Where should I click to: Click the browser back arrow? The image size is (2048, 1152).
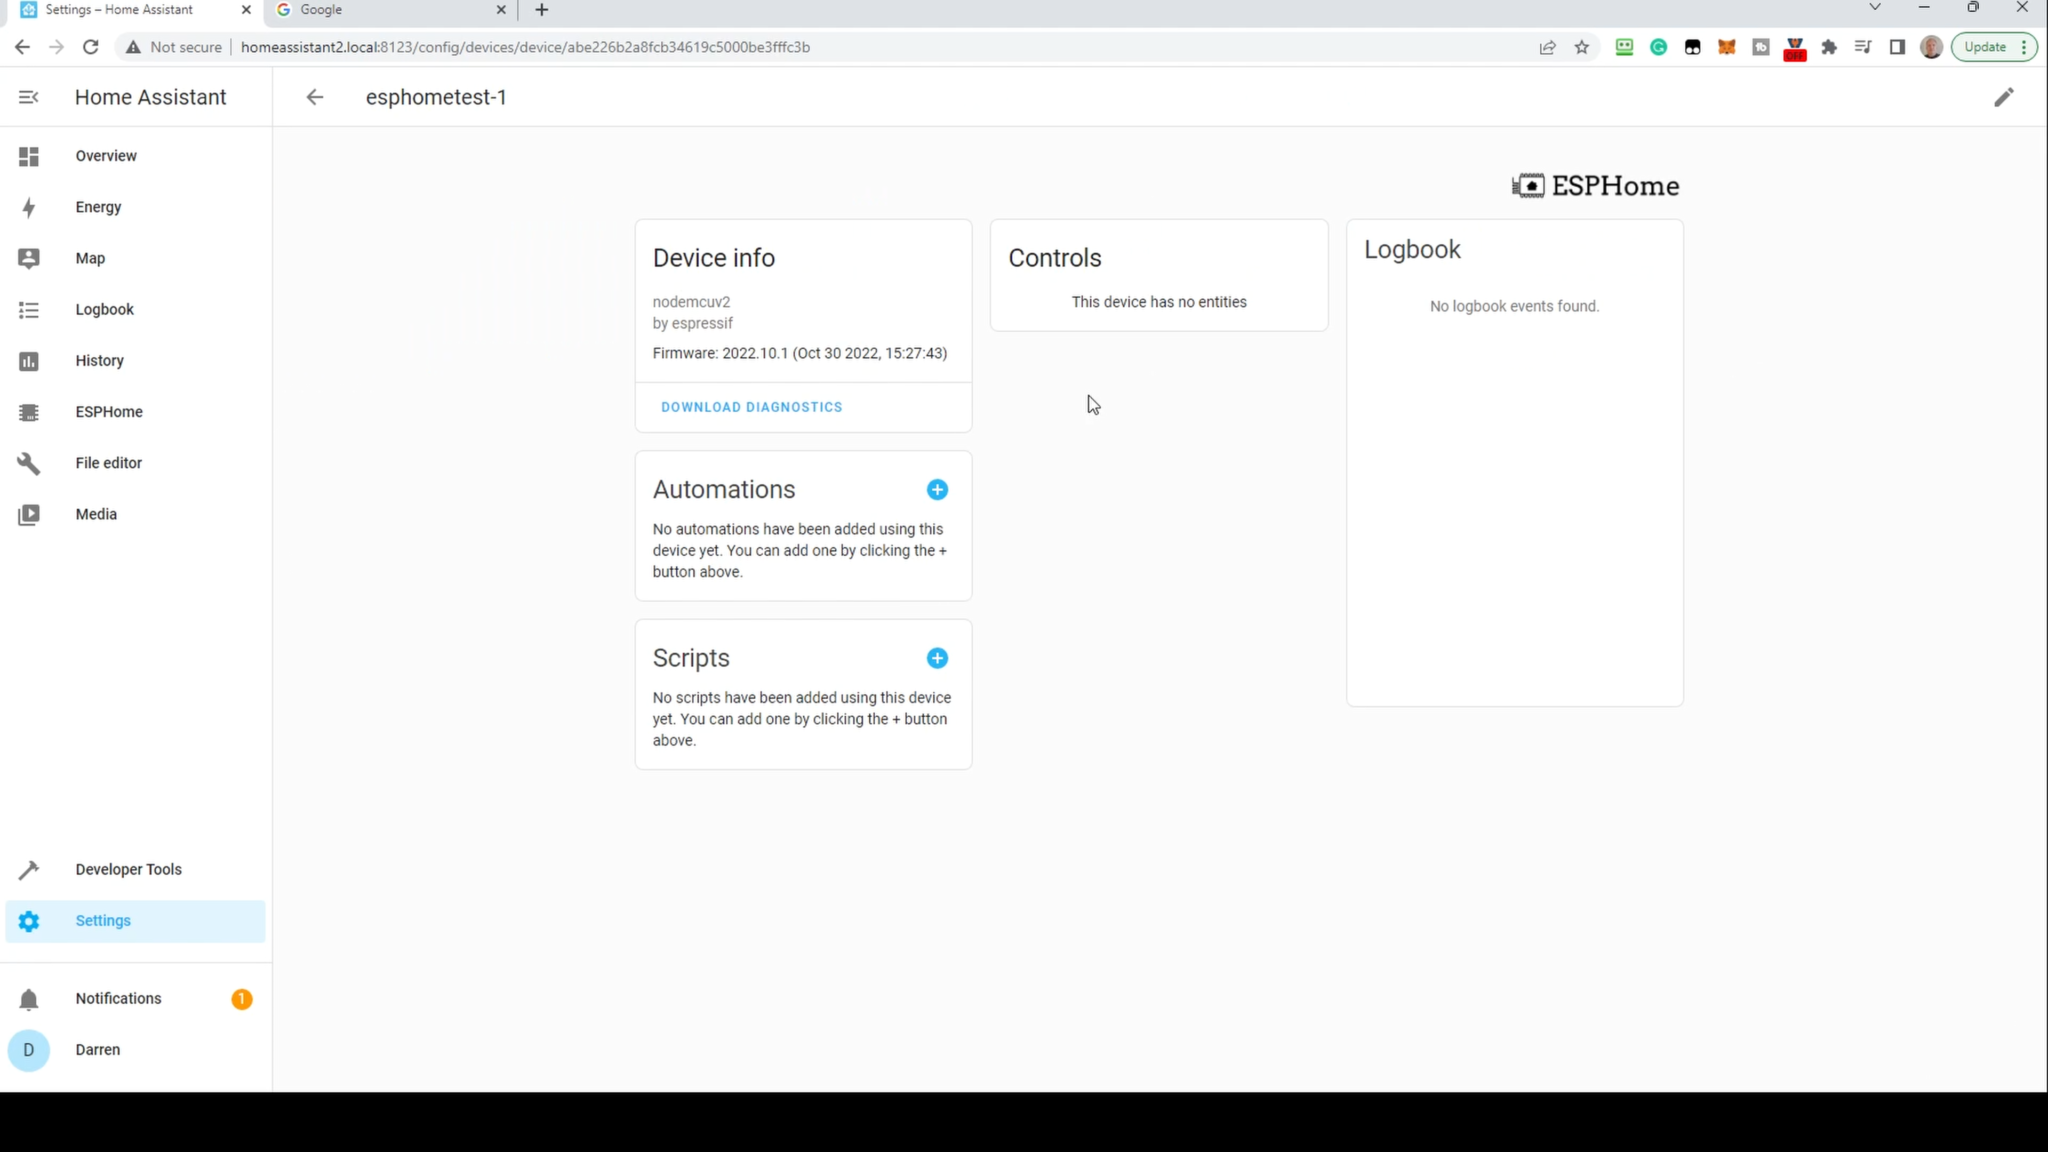22,47
